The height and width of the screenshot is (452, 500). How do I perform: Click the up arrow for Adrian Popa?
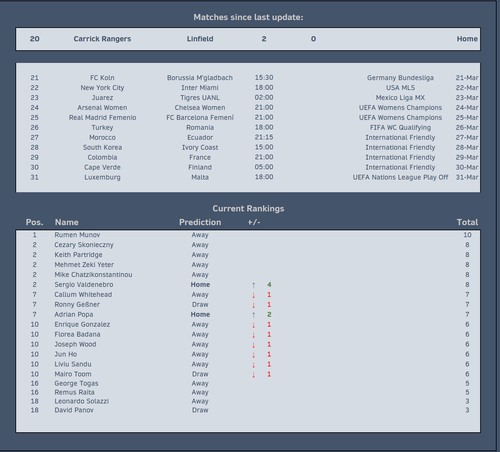pos(254,315)
